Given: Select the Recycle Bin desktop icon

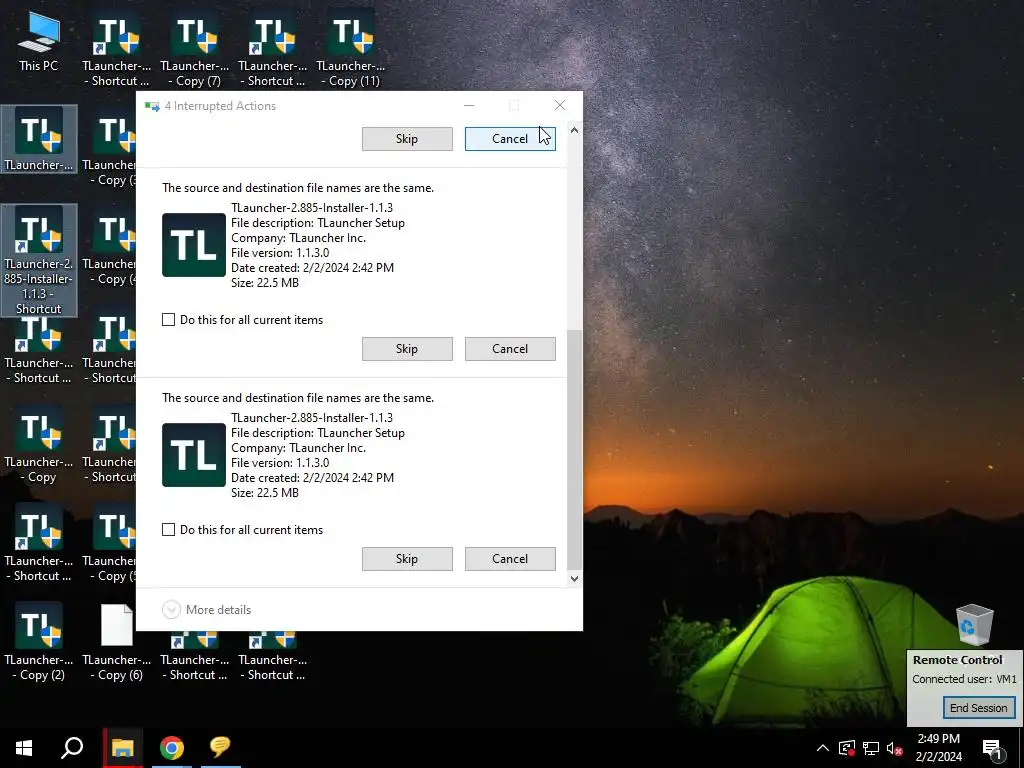Looking at the screenshot, I should [974, 625].
